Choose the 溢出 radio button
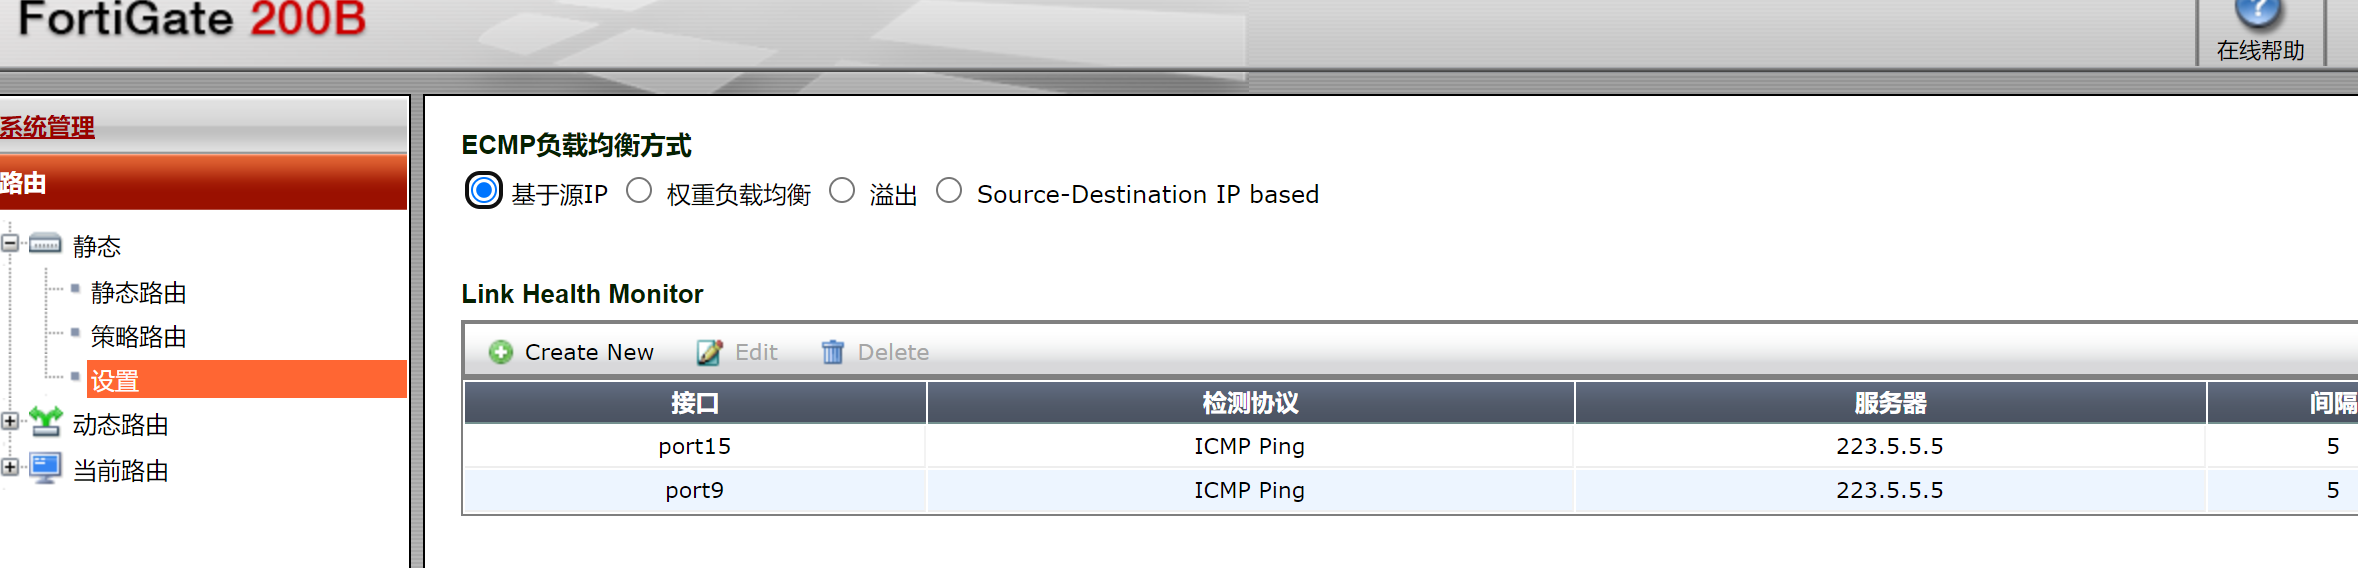Image resolution: width=2358 pixels, height=568 pixels. point(842,191)
